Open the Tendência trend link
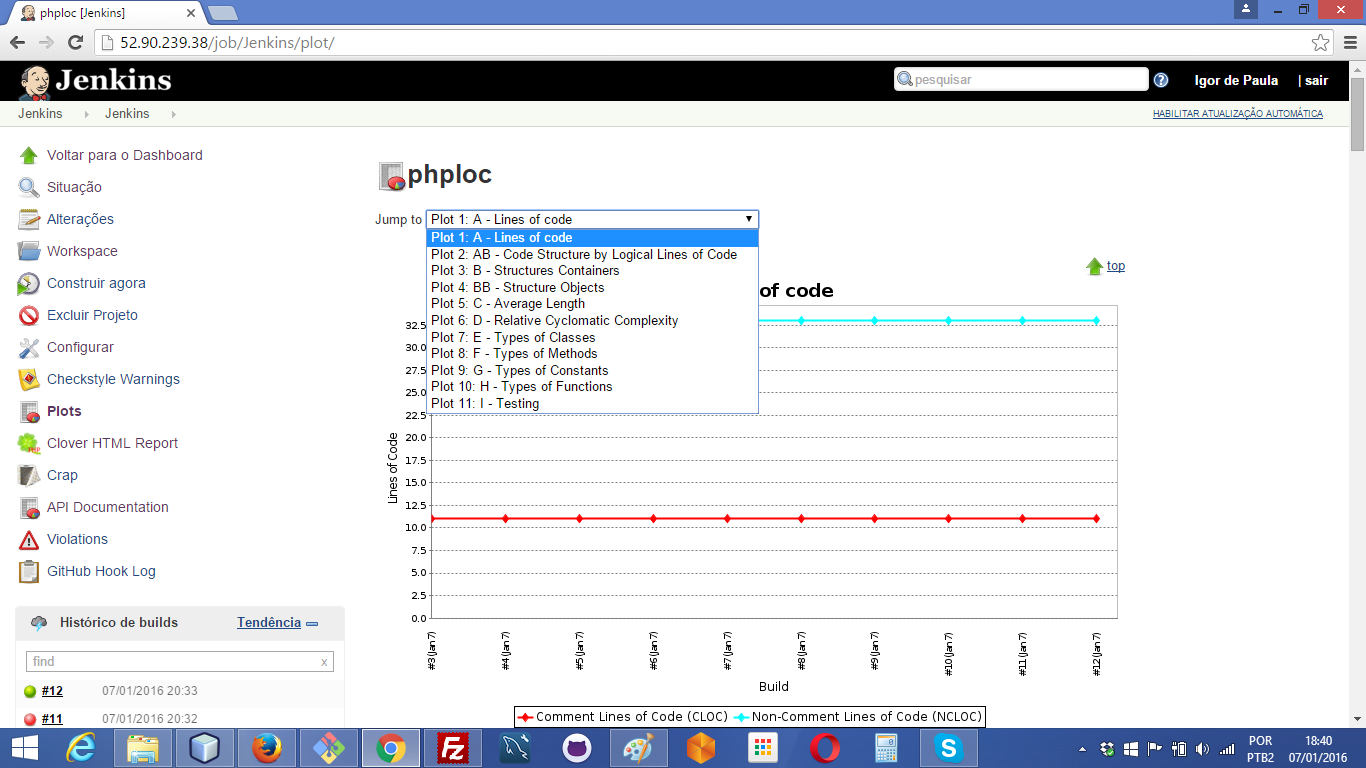The width and height of the screenshot is (1366, 768). point(269,622)
